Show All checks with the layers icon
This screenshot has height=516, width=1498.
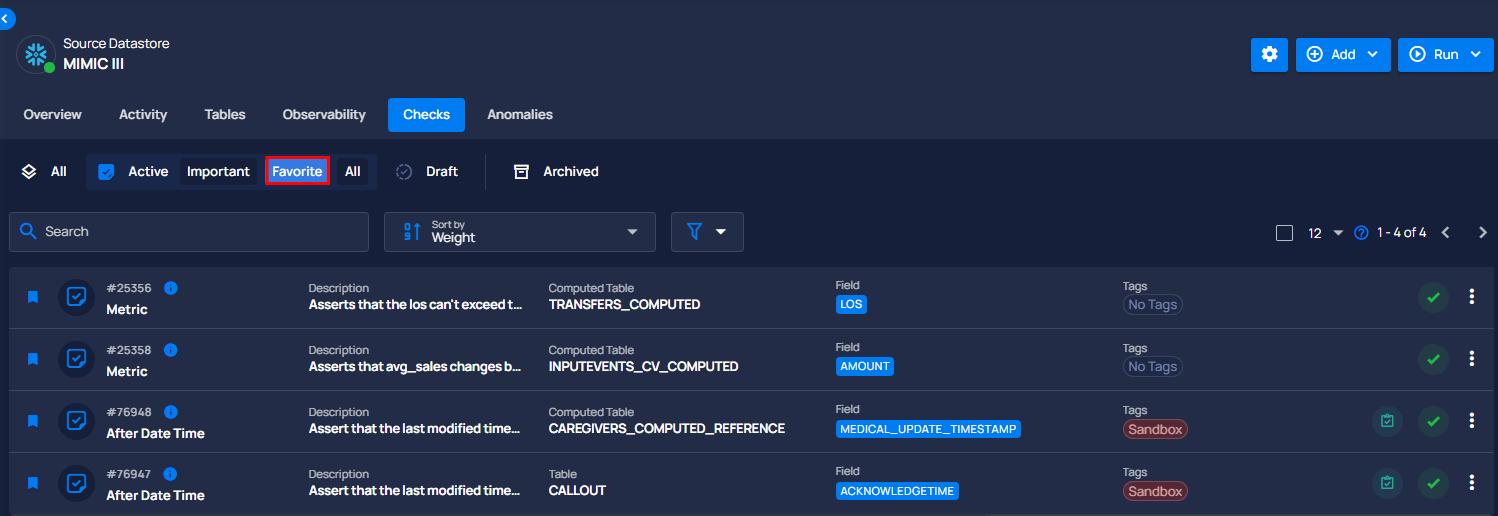44,172
